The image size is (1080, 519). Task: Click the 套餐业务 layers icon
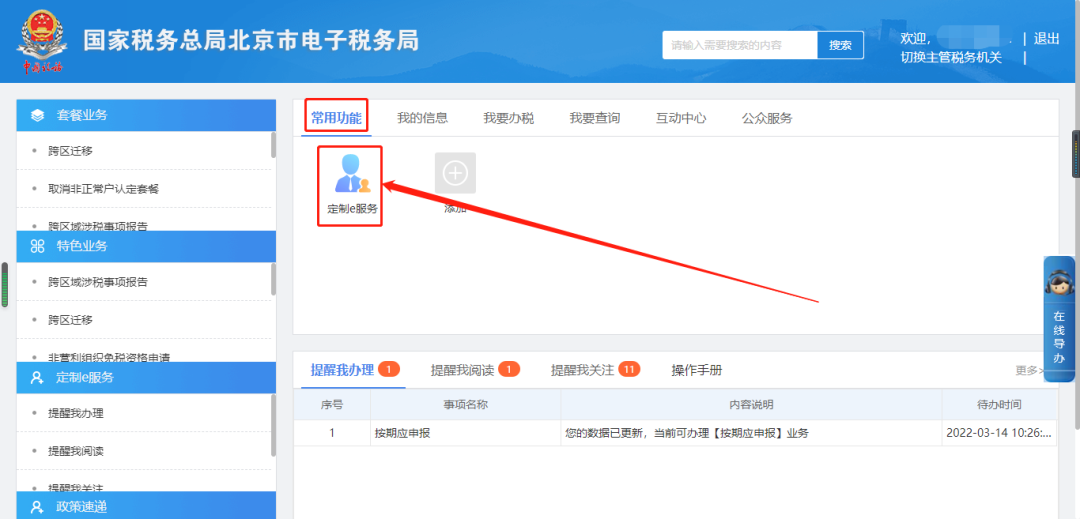pyautogui.click(x=37, y=115)
